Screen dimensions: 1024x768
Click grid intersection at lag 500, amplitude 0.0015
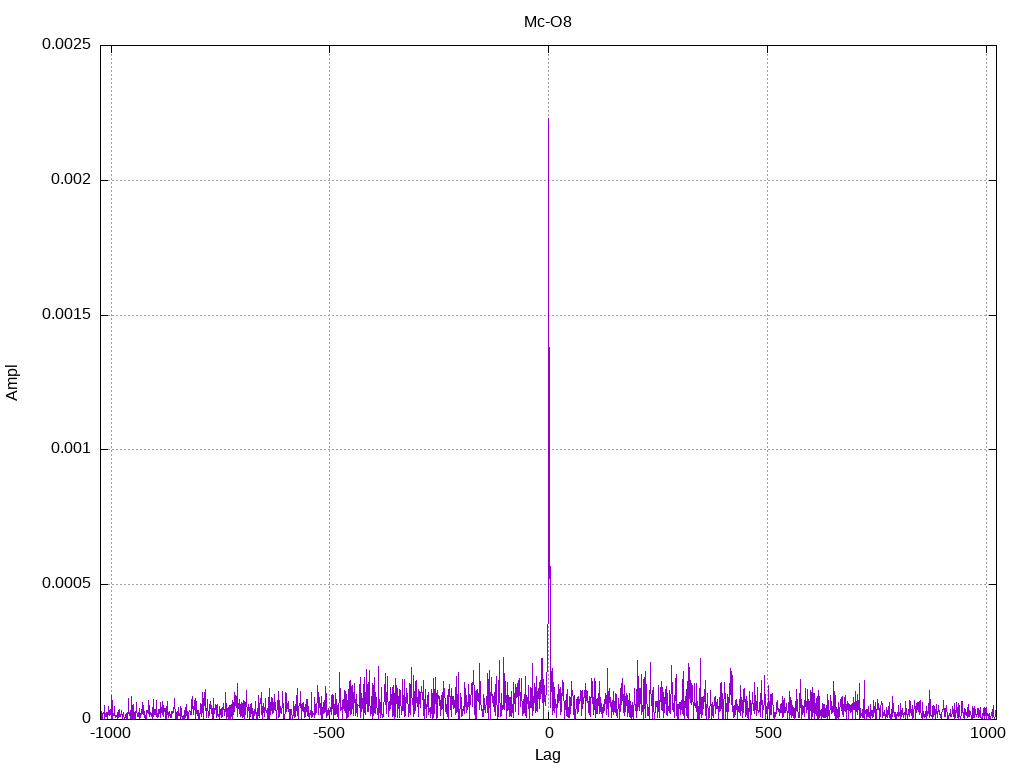tap(767, 315)
